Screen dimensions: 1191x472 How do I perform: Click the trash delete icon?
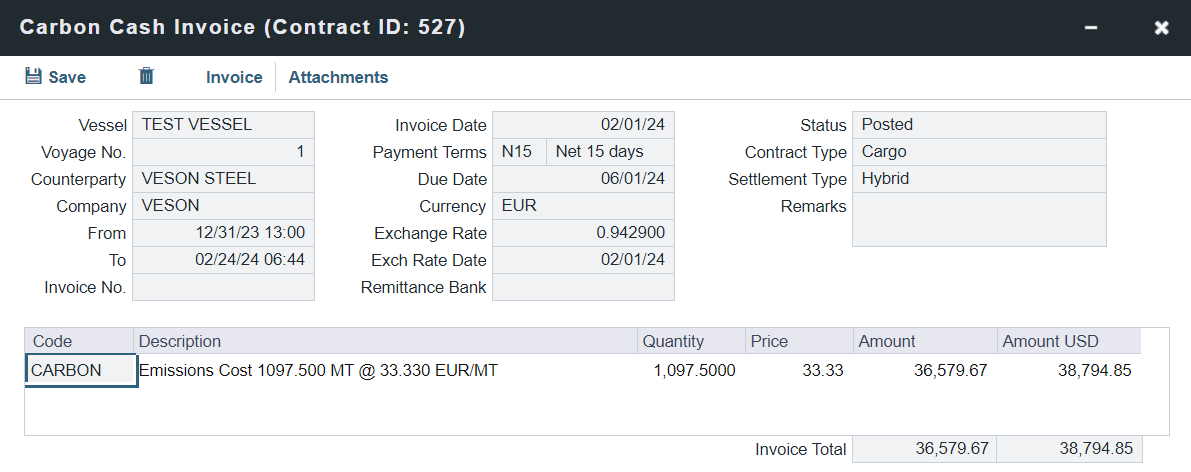click(146, 77)
